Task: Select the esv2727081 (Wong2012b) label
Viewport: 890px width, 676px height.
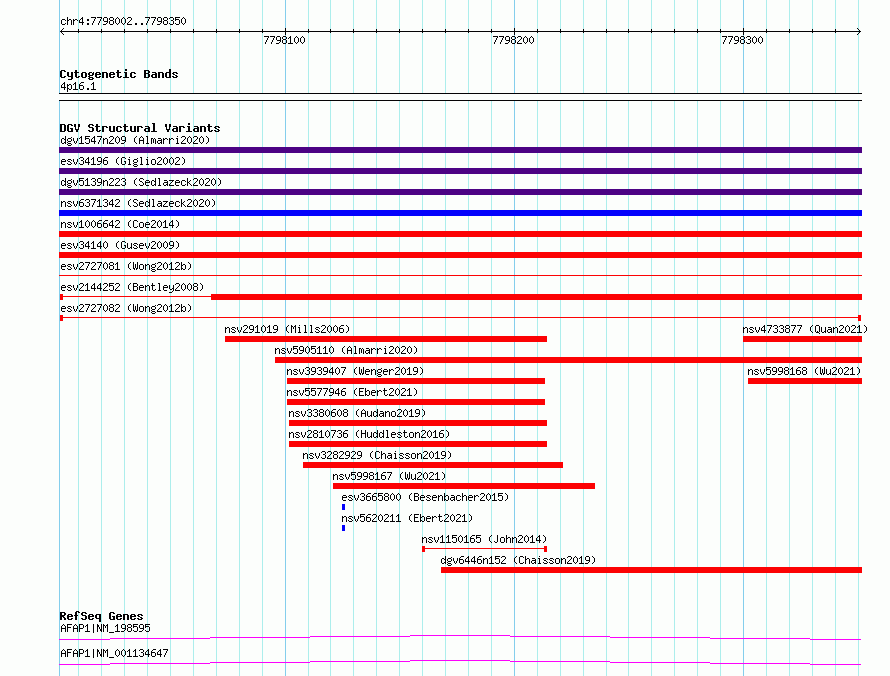Action: tap(126, 266)
